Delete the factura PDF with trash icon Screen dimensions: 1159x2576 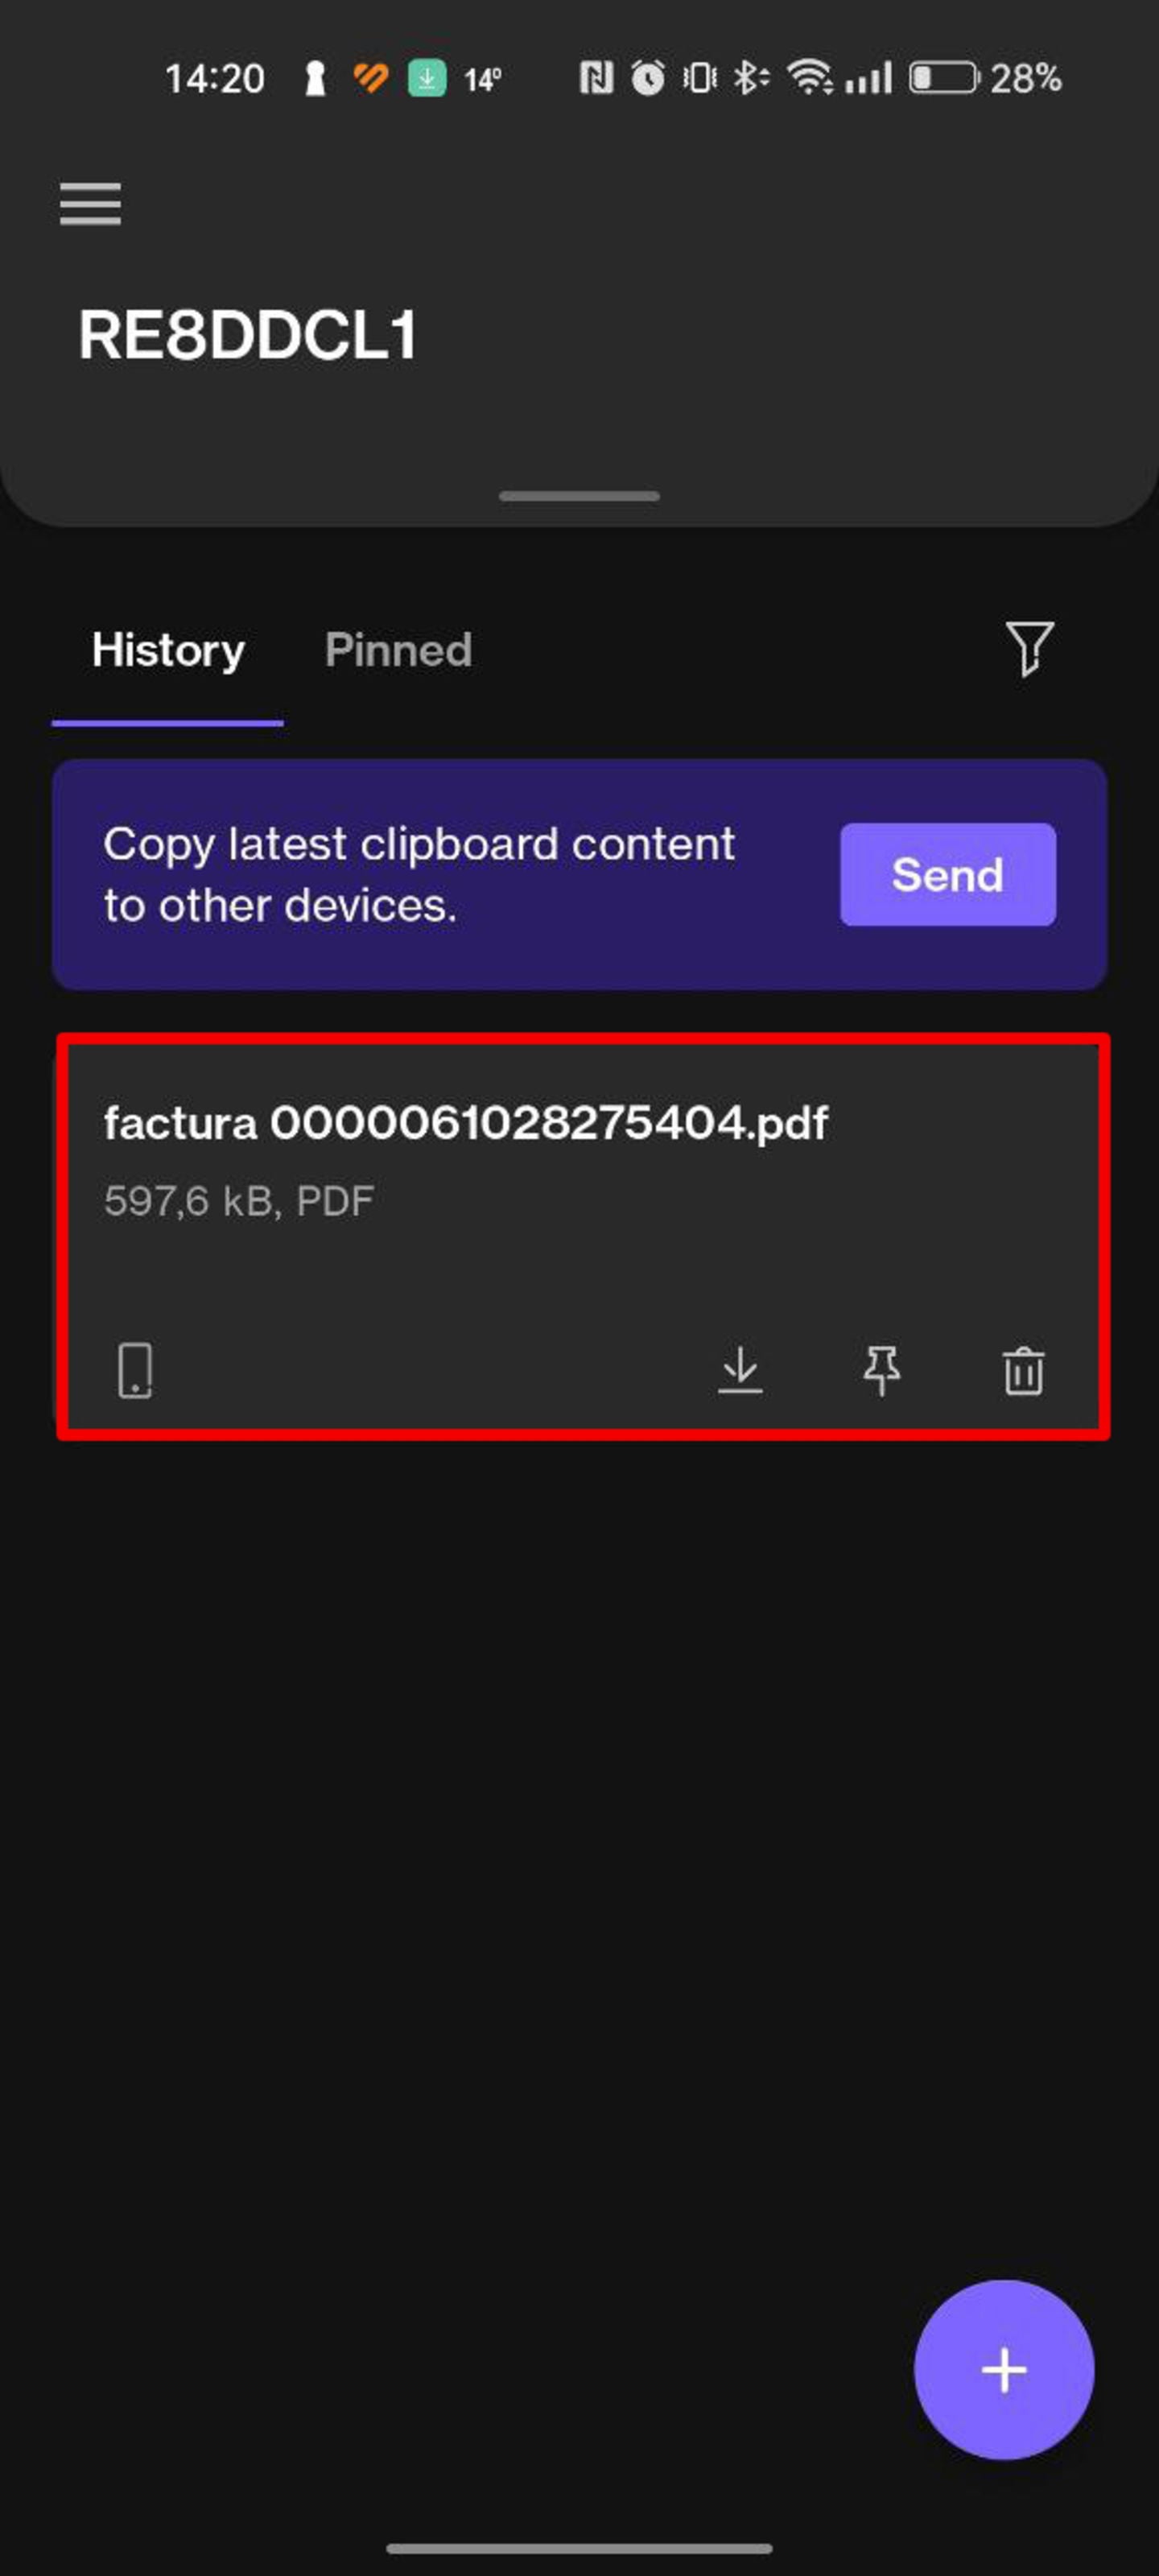1023,1370
